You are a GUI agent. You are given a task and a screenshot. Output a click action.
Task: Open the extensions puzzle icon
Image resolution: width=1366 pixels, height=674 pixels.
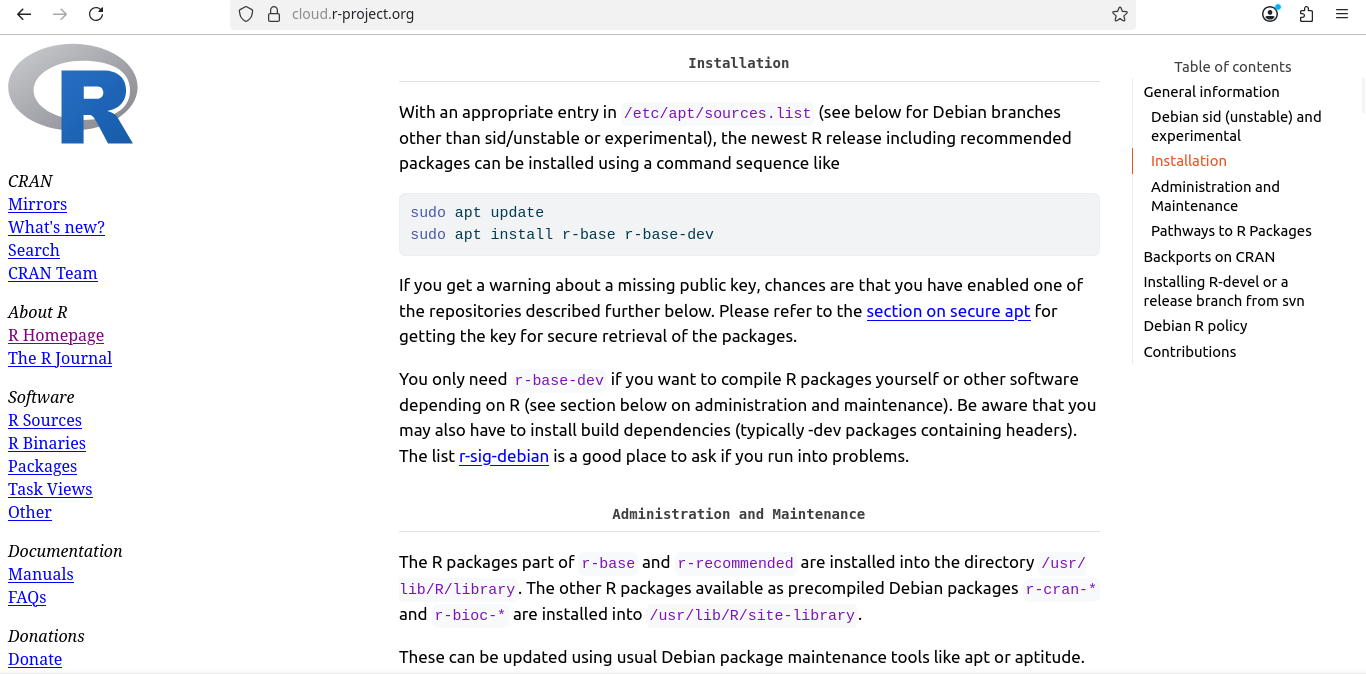(x=1306, y=14)
